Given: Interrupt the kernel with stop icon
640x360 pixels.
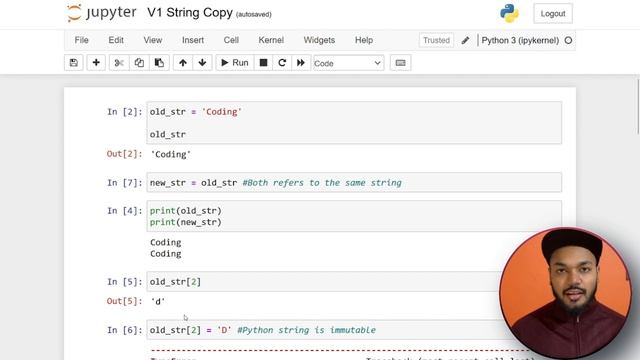Looking at the screenshot, I should (x=263, y=63).
